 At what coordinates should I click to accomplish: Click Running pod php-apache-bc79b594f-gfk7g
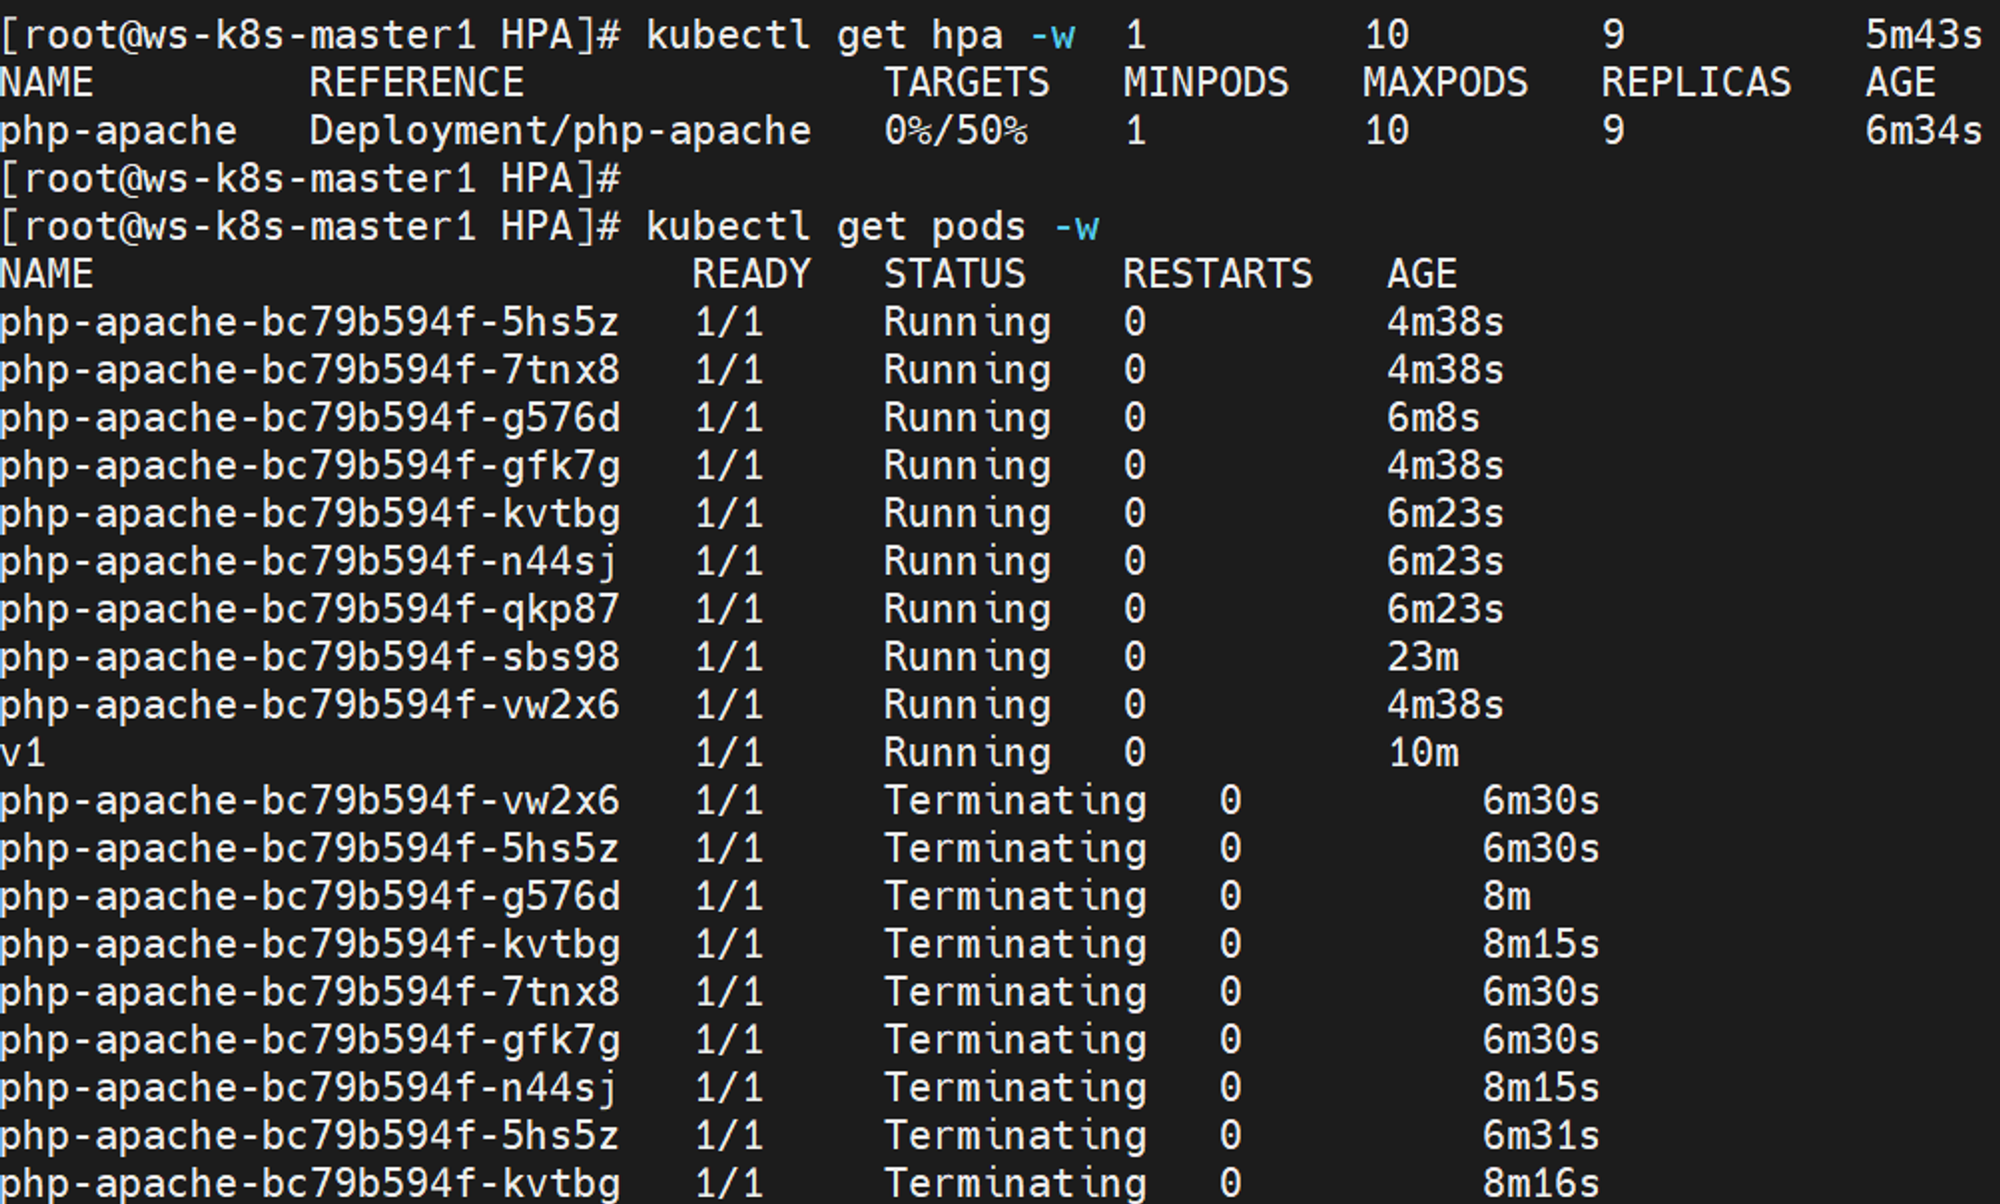[309, 466]
